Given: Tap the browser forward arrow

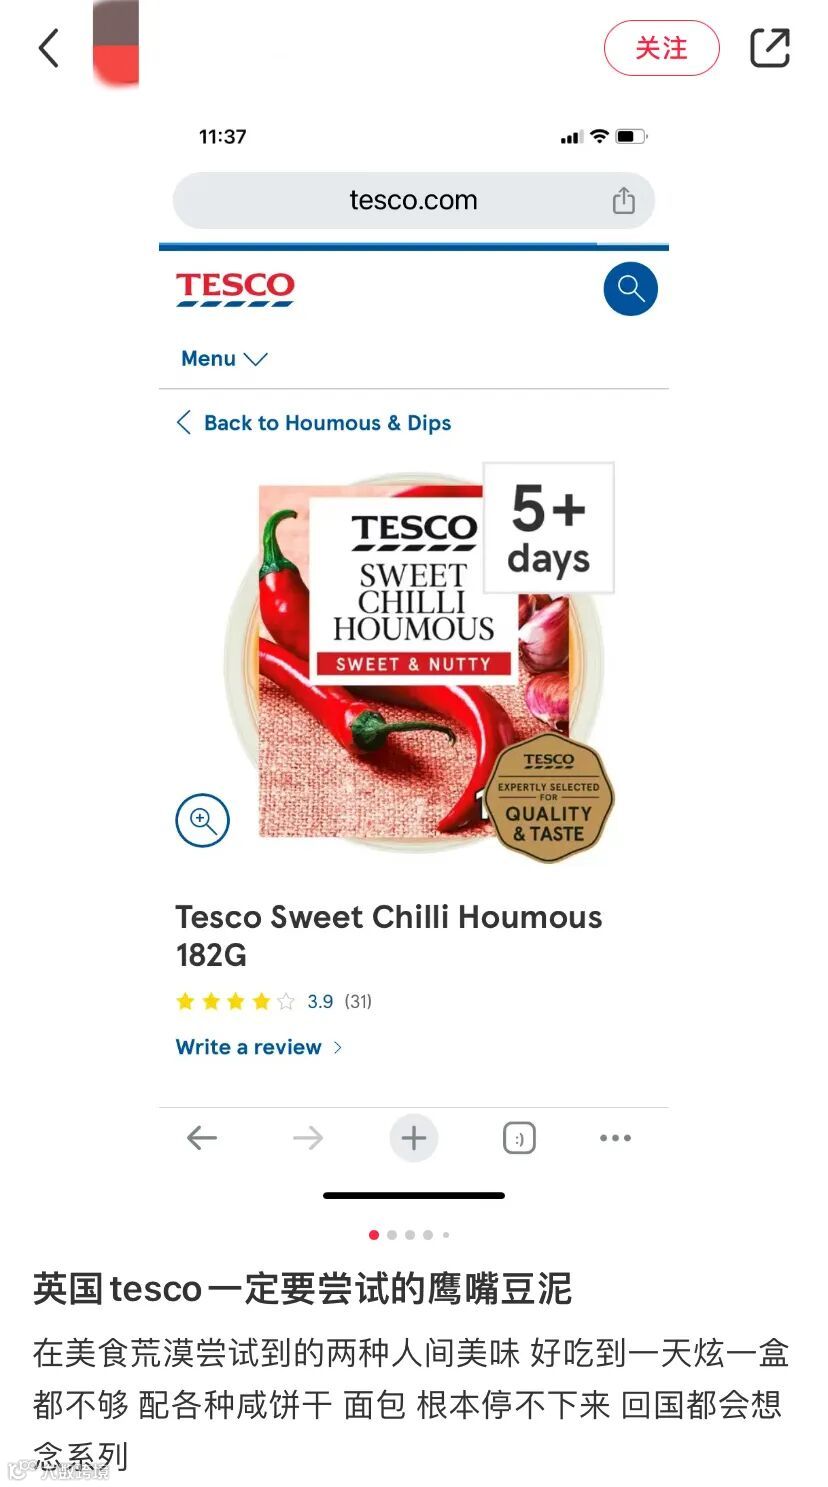Looking at the screenshot, I should pos(308,1138).
